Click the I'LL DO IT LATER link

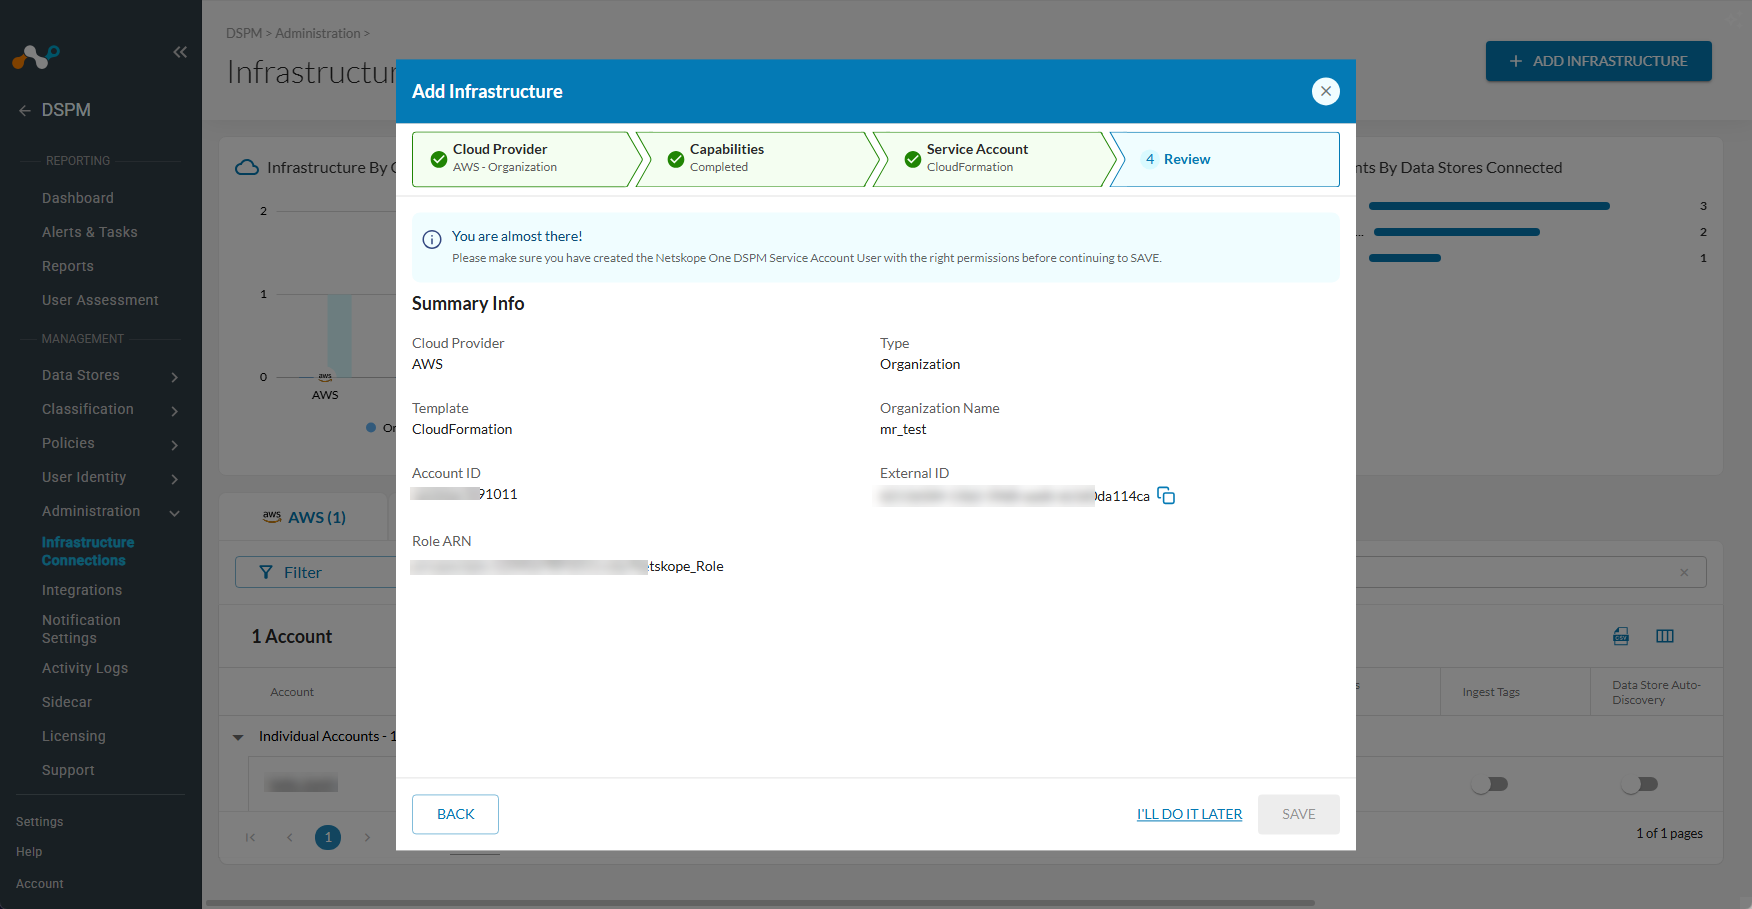1190,814
